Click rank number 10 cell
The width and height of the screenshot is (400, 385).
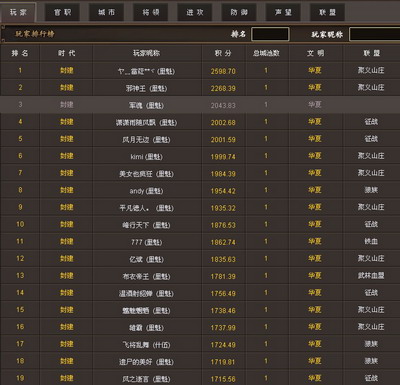point(20,224)
